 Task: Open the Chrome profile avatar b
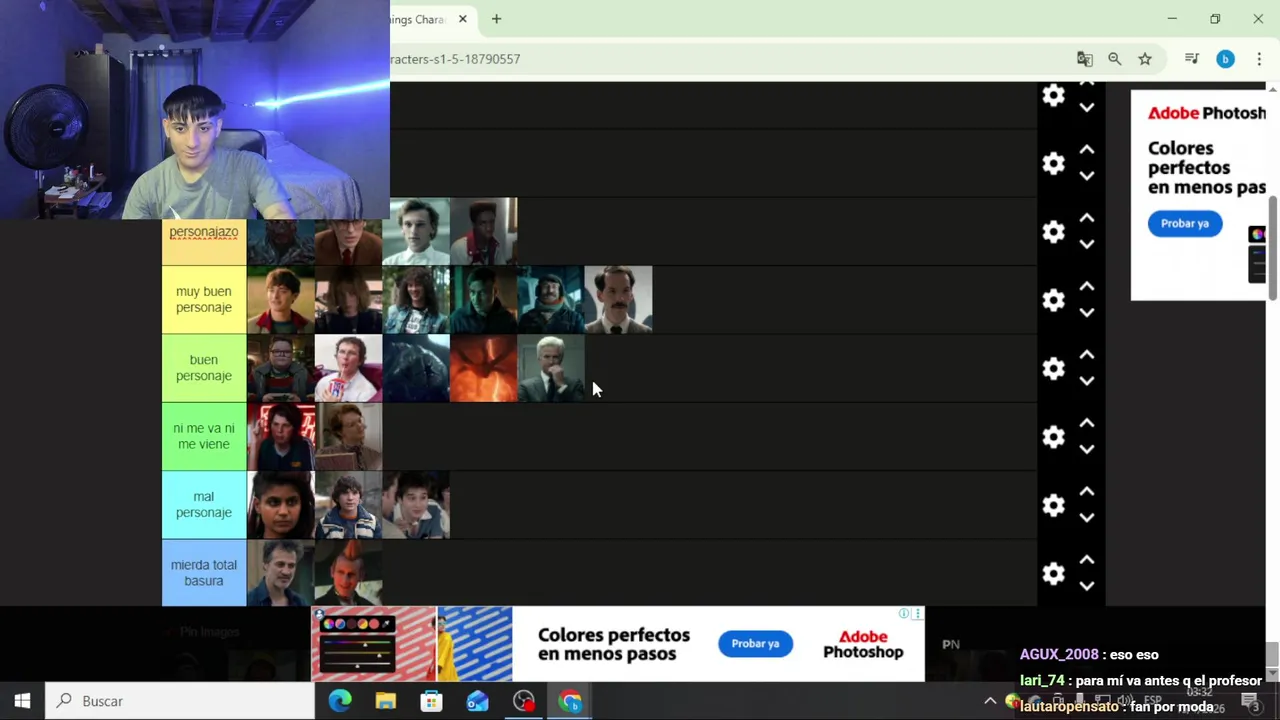coord(1225,59)
